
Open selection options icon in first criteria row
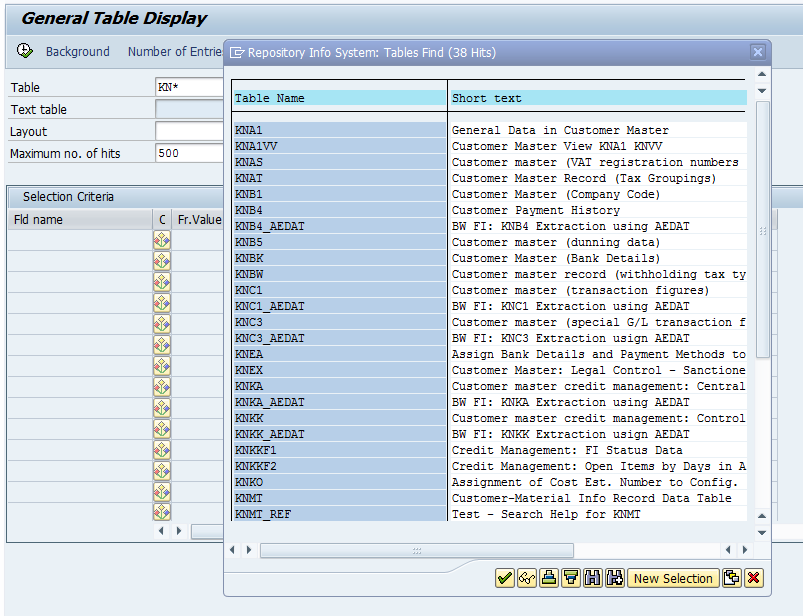coord(161,240)
